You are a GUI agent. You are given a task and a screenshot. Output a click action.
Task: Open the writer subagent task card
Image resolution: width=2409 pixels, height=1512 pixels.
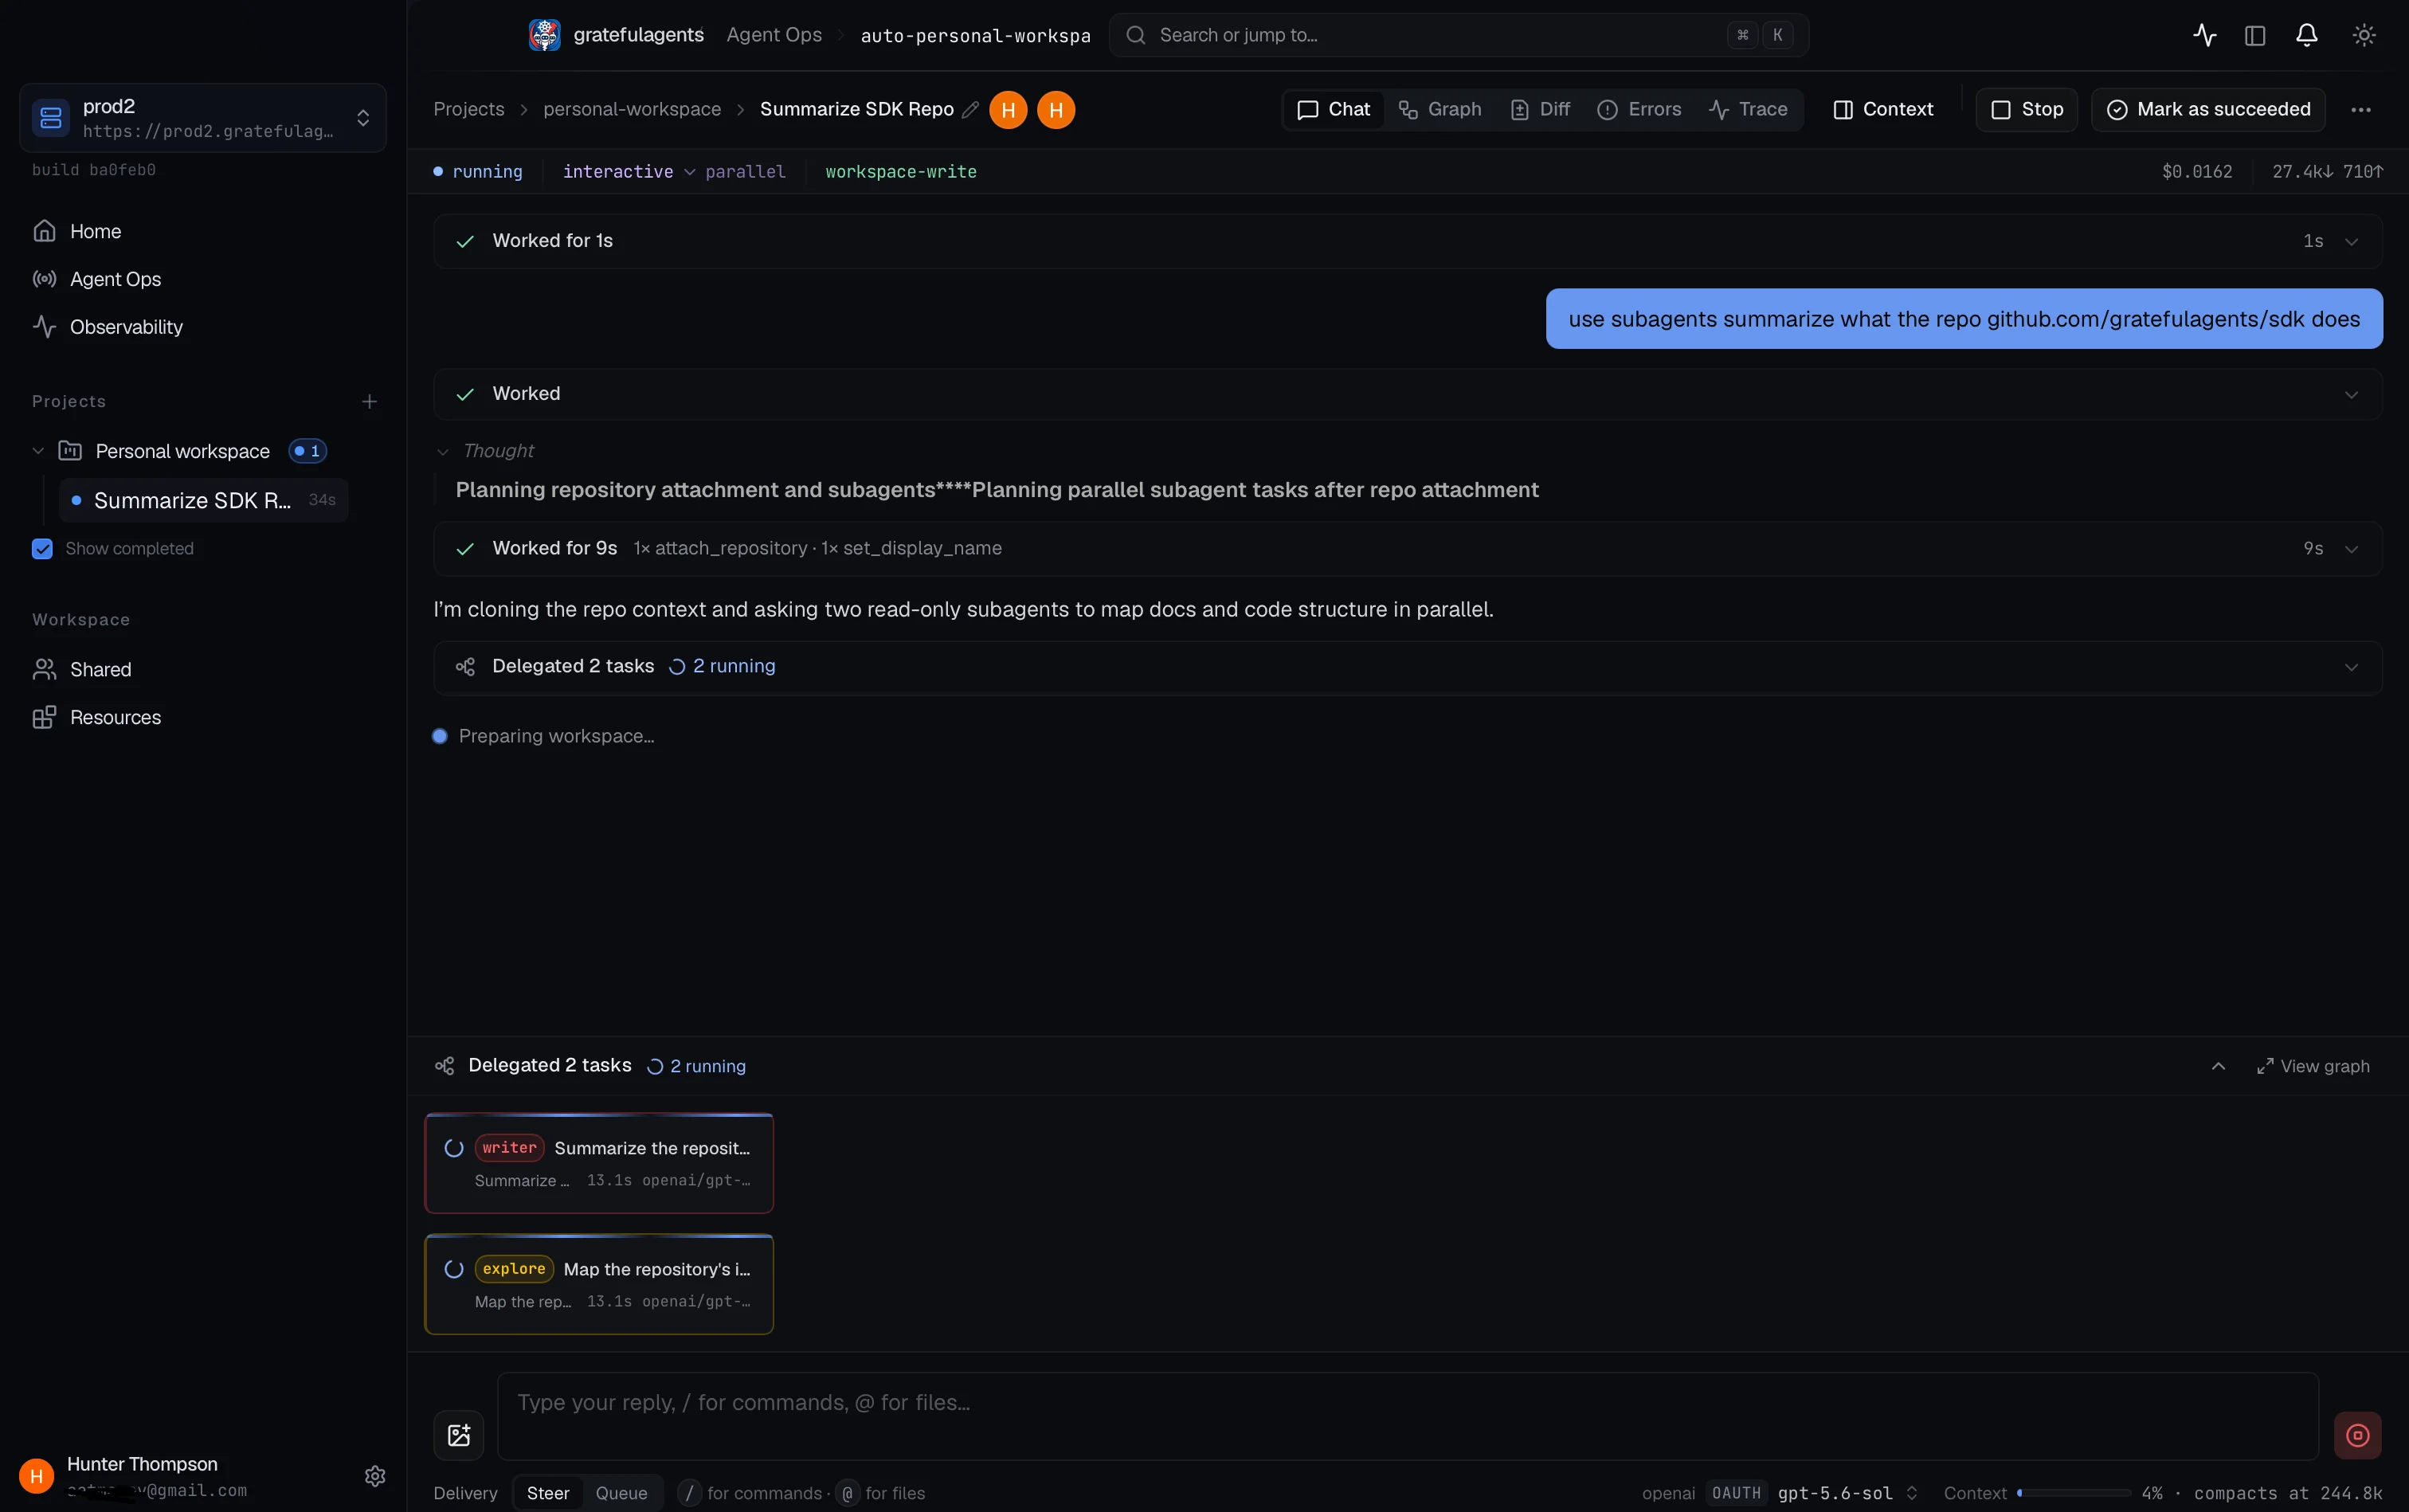[599, 1163]
